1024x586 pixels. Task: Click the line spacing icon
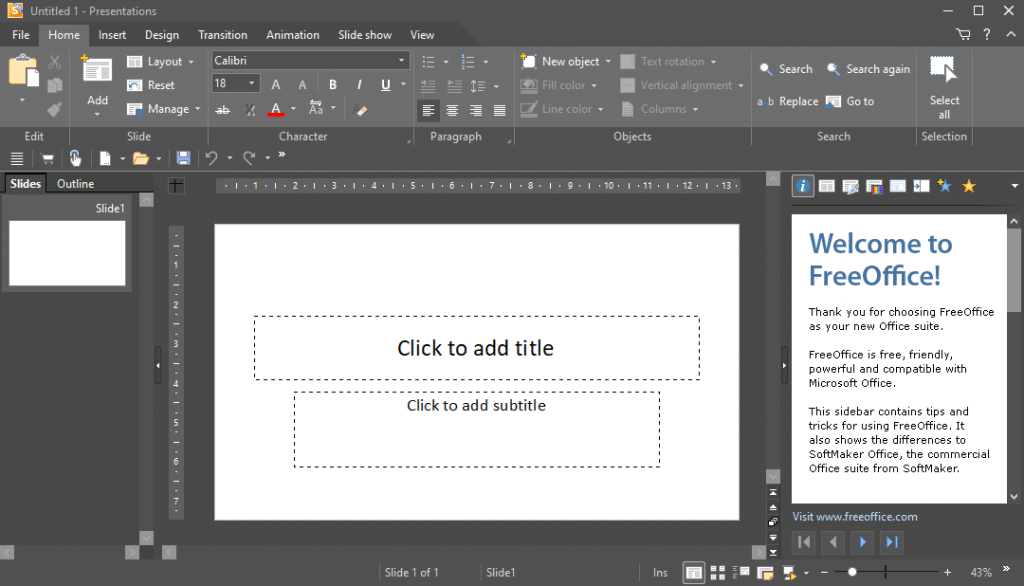tap(478, 86)
